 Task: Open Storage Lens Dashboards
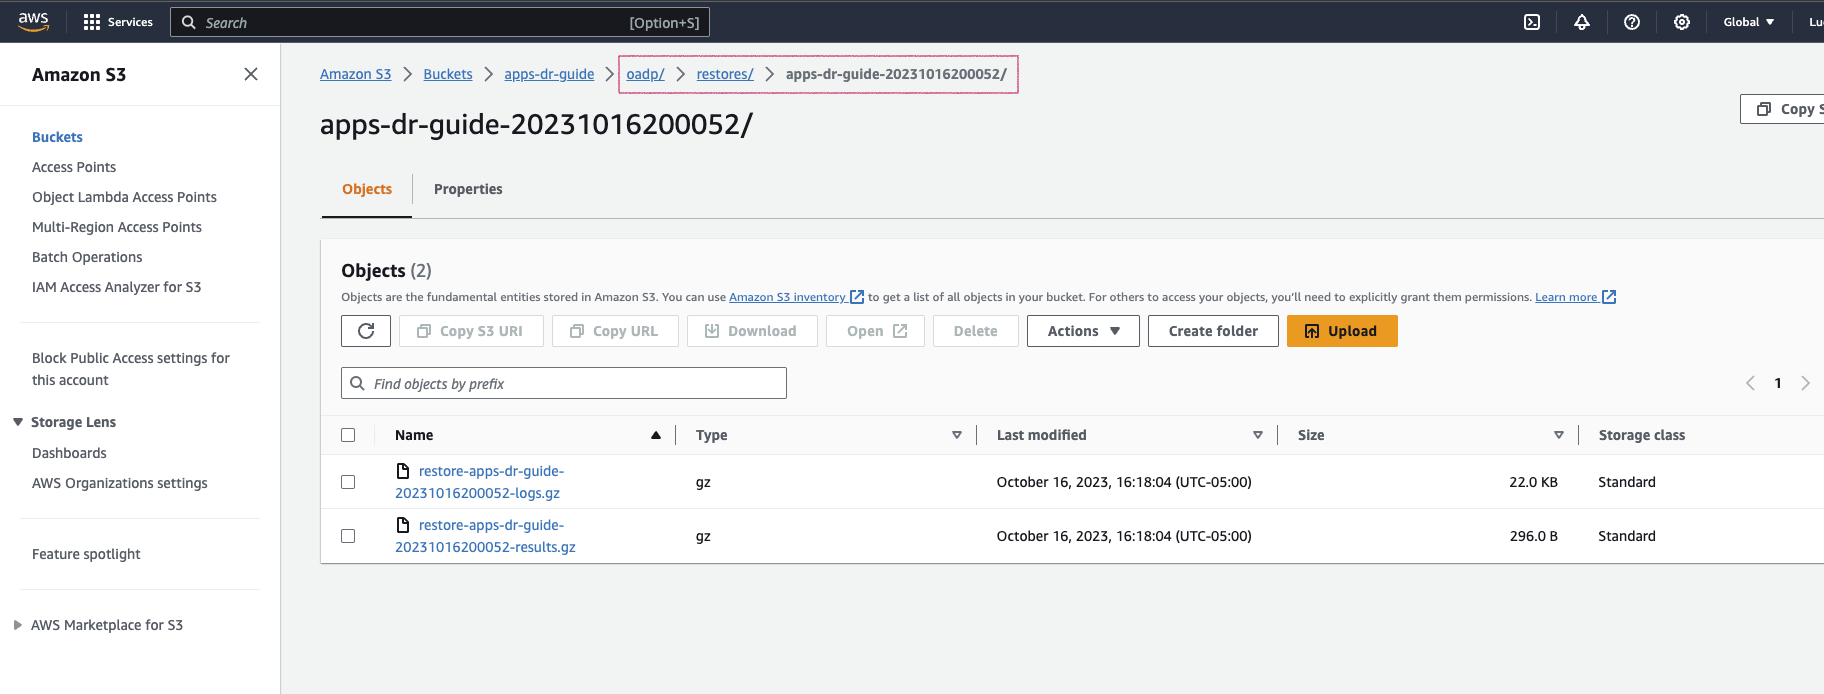(x=69, y=453)
